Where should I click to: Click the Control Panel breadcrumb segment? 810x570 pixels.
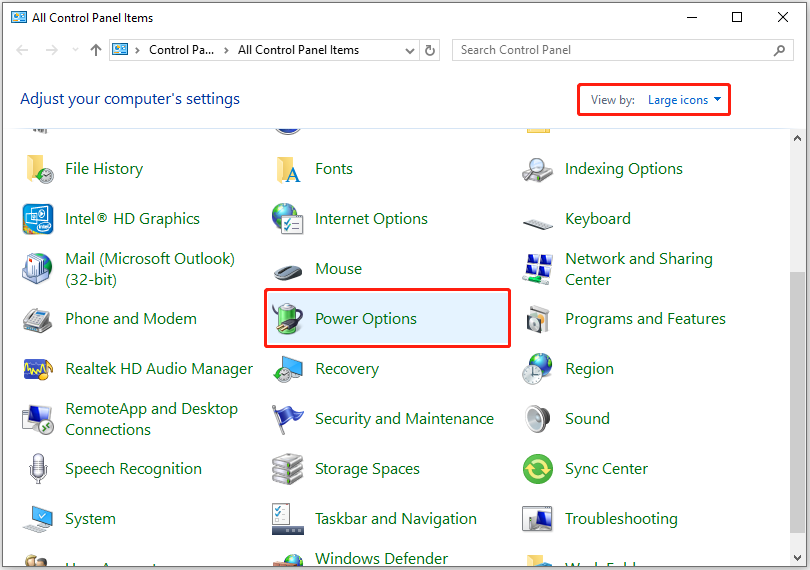pyautogui.click(x=181, y=50)
